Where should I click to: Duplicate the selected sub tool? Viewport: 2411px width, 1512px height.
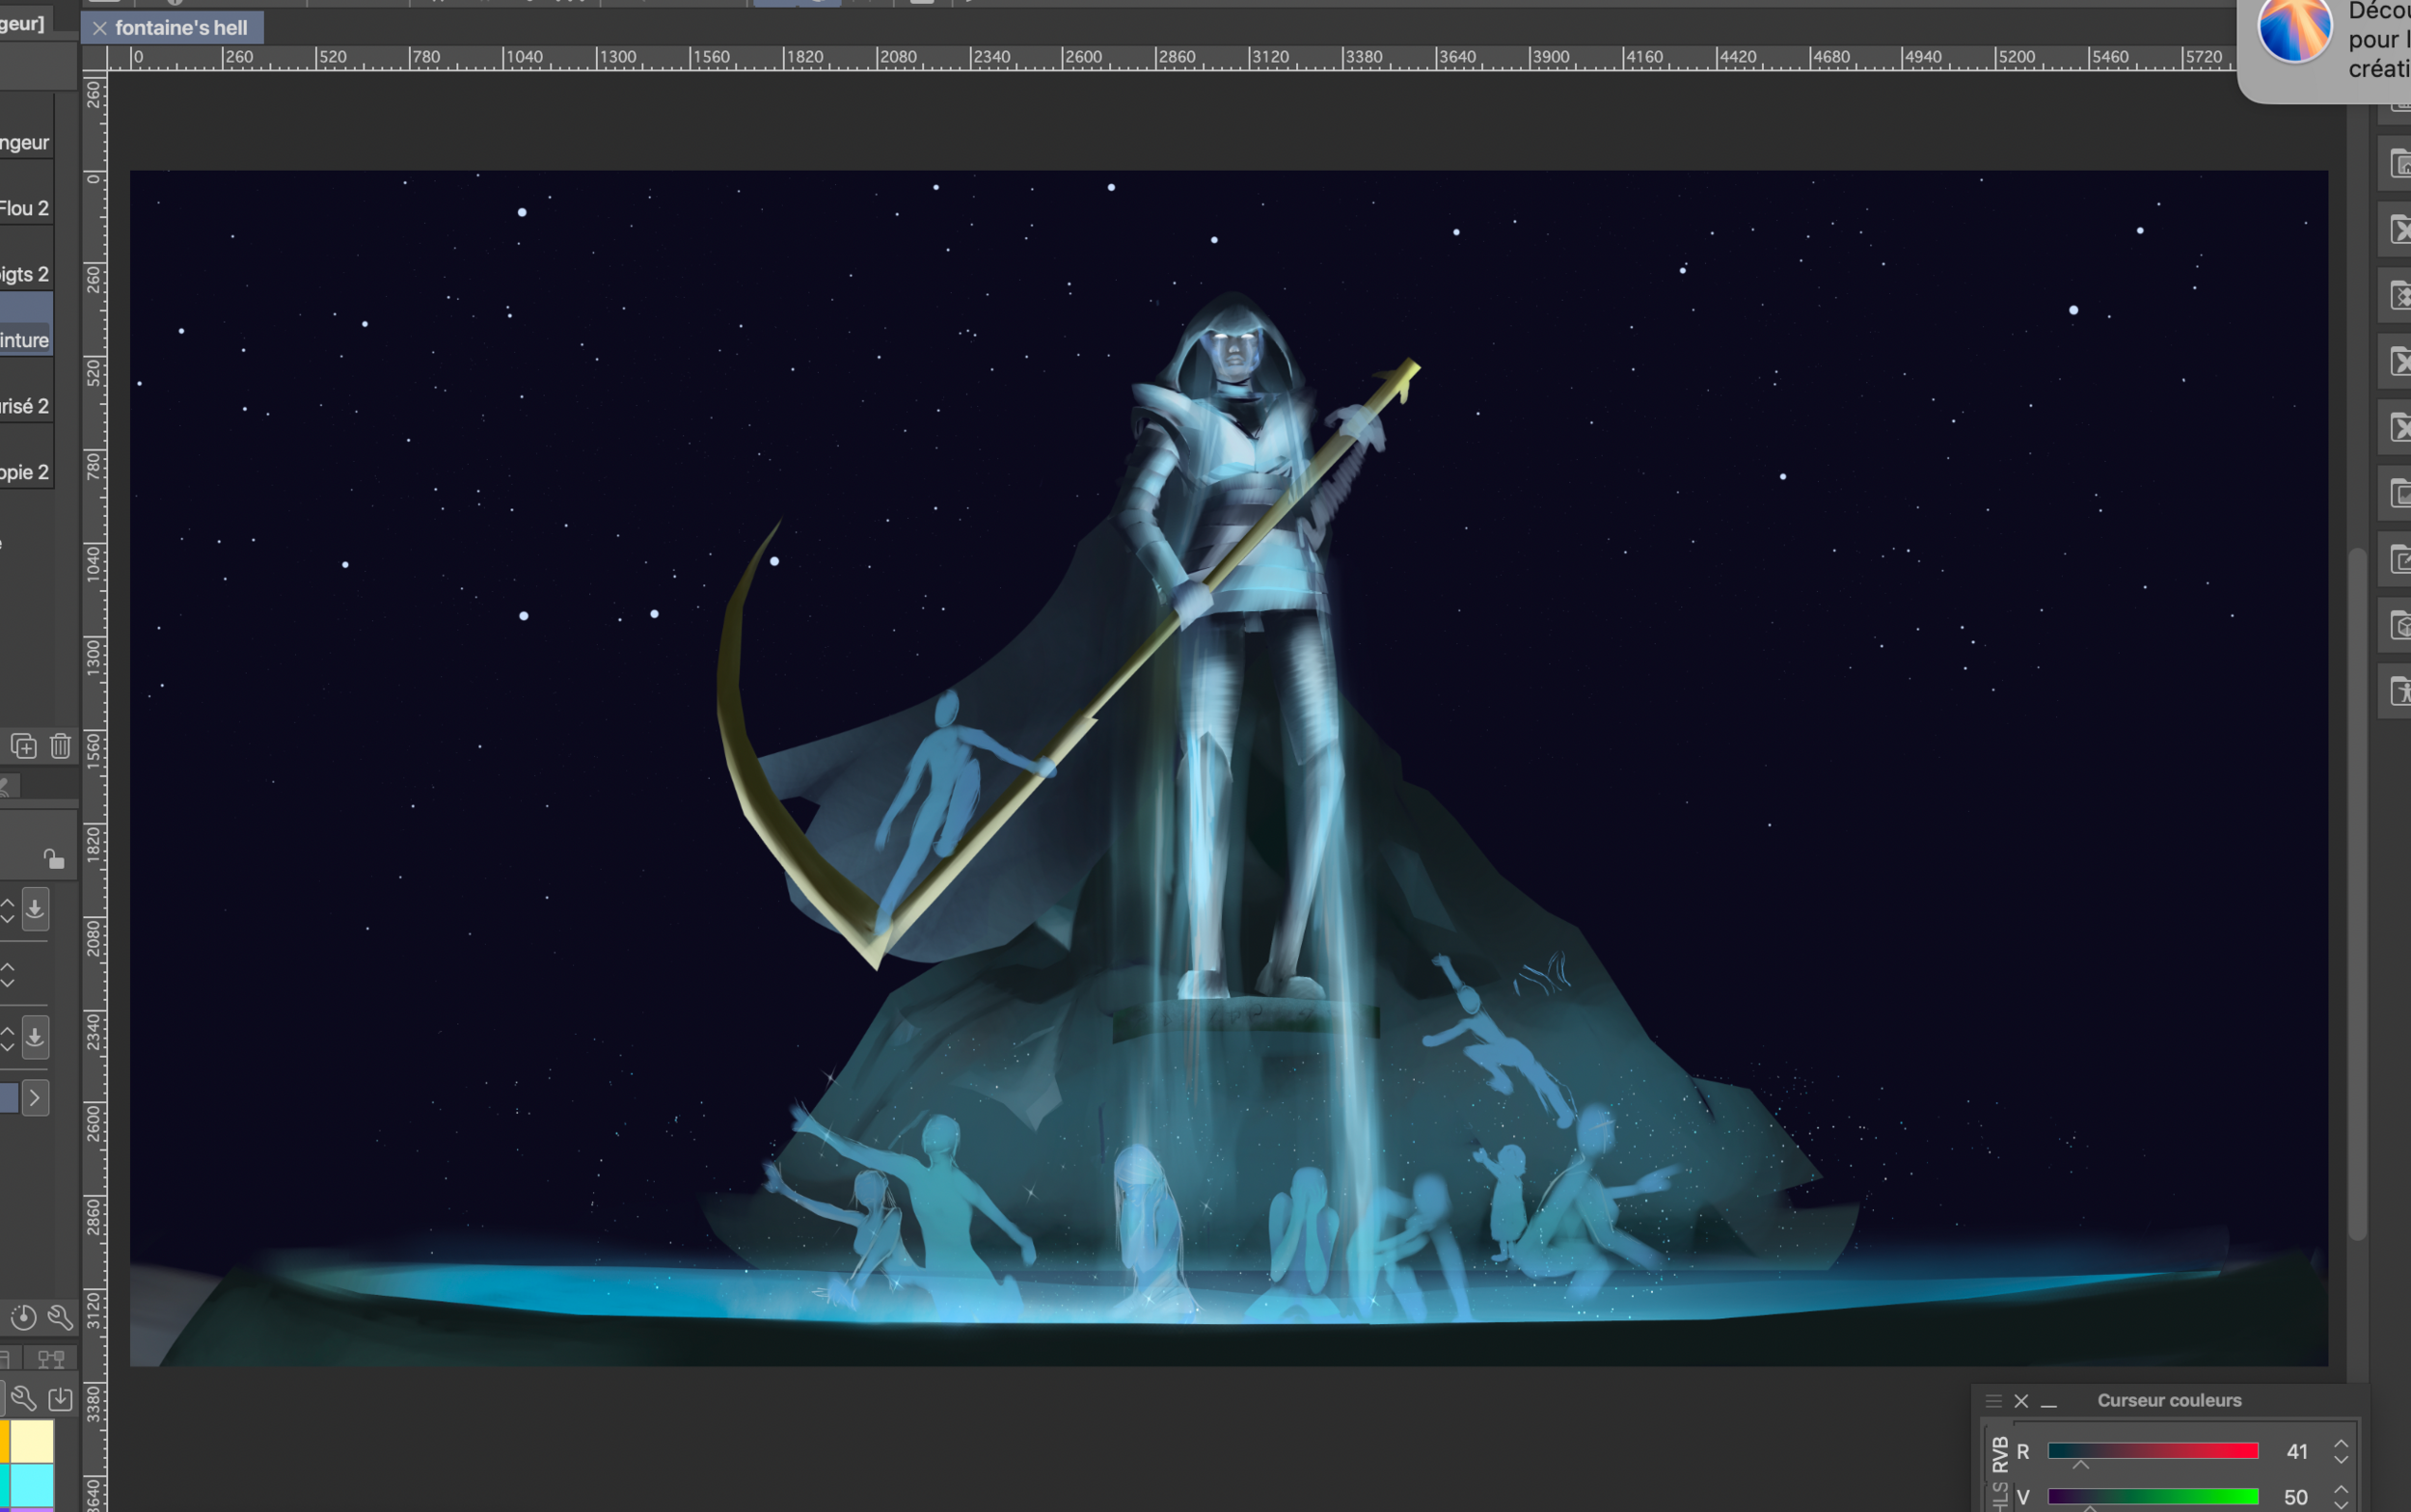23,746
